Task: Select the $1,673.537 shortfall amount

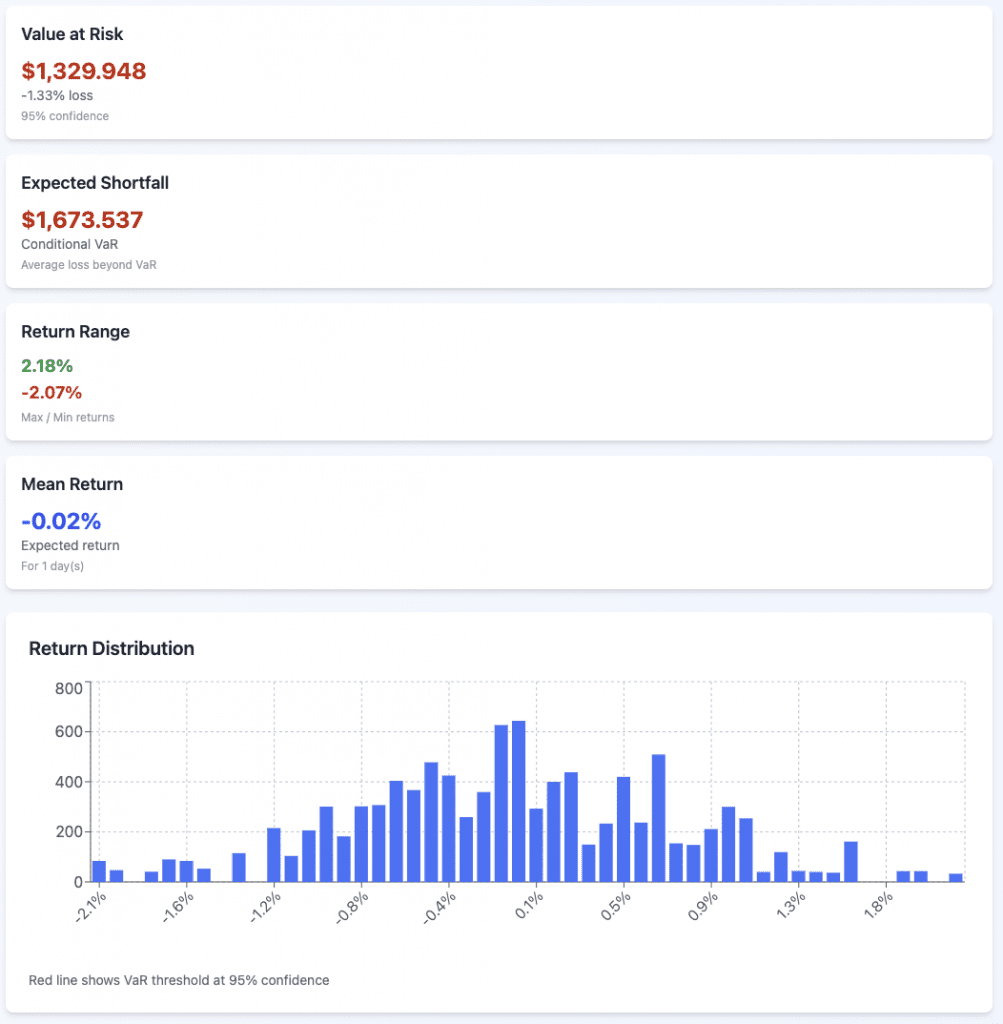Action: (82, 220)
